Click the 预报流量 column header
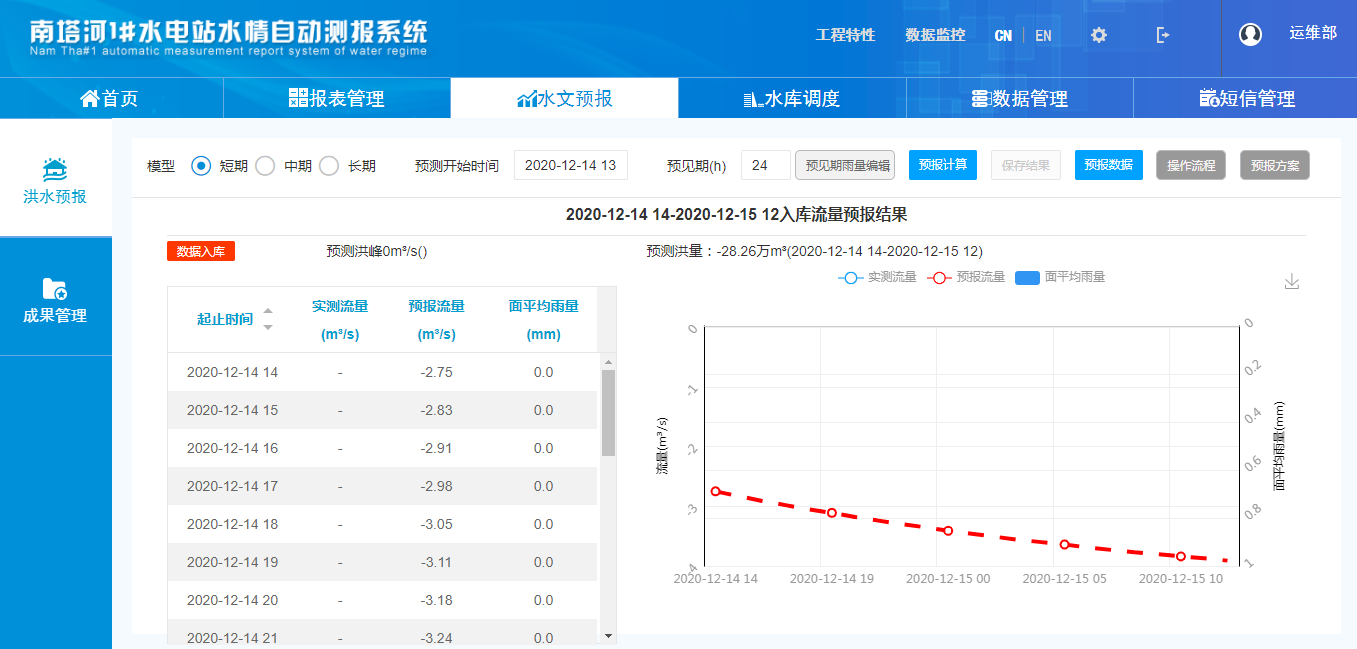 [x=437, y=320]
